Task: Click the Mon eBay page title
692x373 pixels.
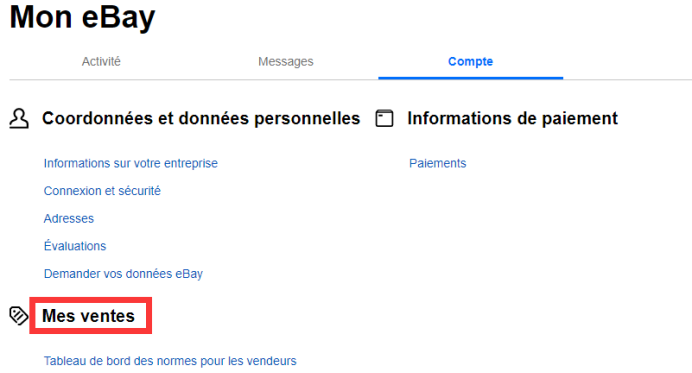Action: 82,18
